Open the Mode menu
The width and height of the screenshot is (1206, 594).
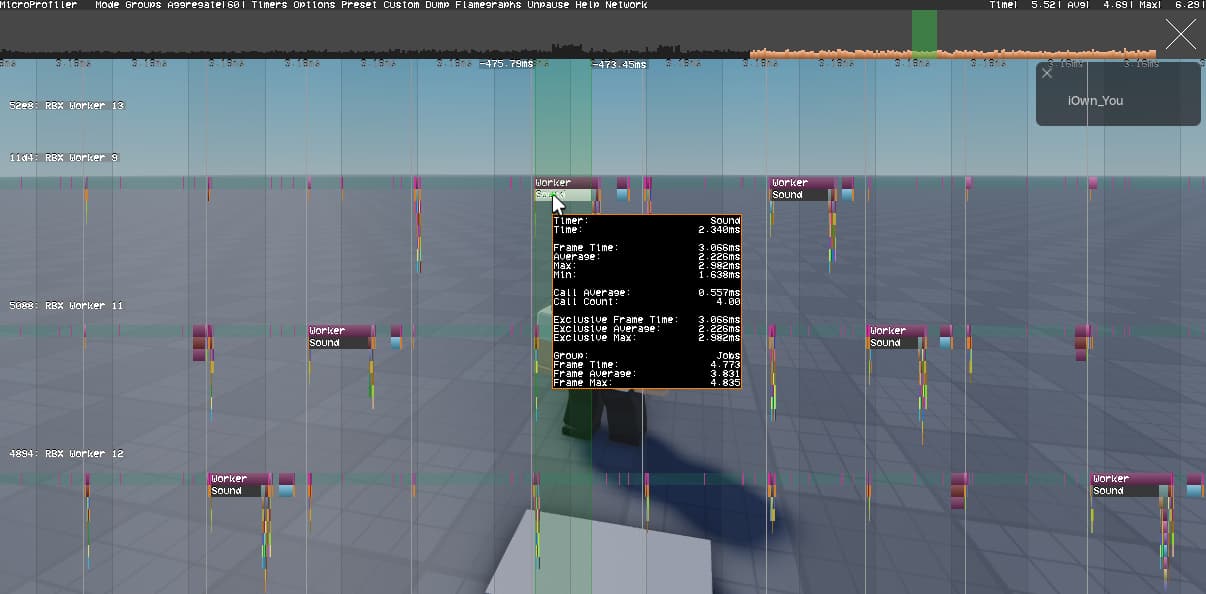tap(107, 5)
